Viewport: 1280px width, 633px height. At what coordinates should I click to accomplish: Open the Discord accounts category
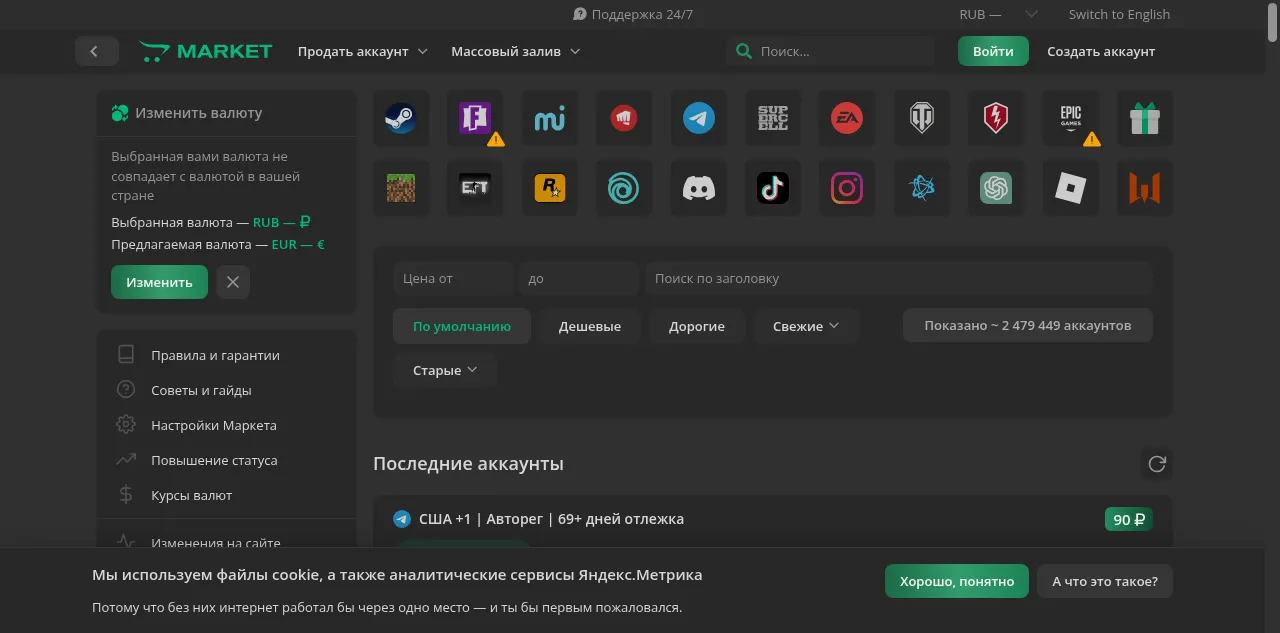pyautogui.click(x=699, y=188)
